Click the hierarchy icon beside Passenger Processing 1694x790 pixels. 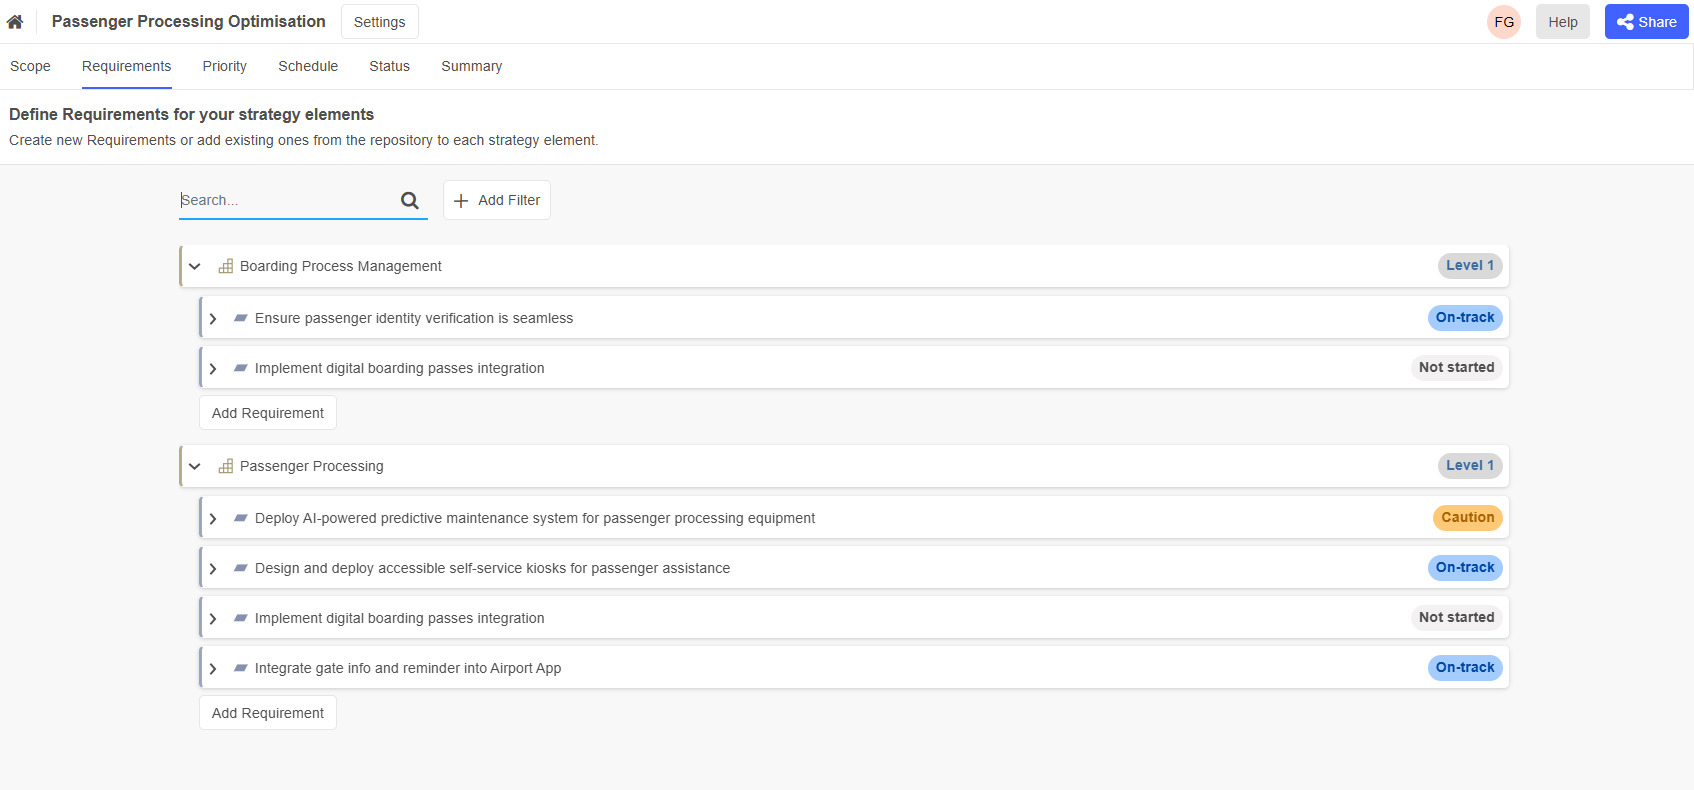coord(224,466)
